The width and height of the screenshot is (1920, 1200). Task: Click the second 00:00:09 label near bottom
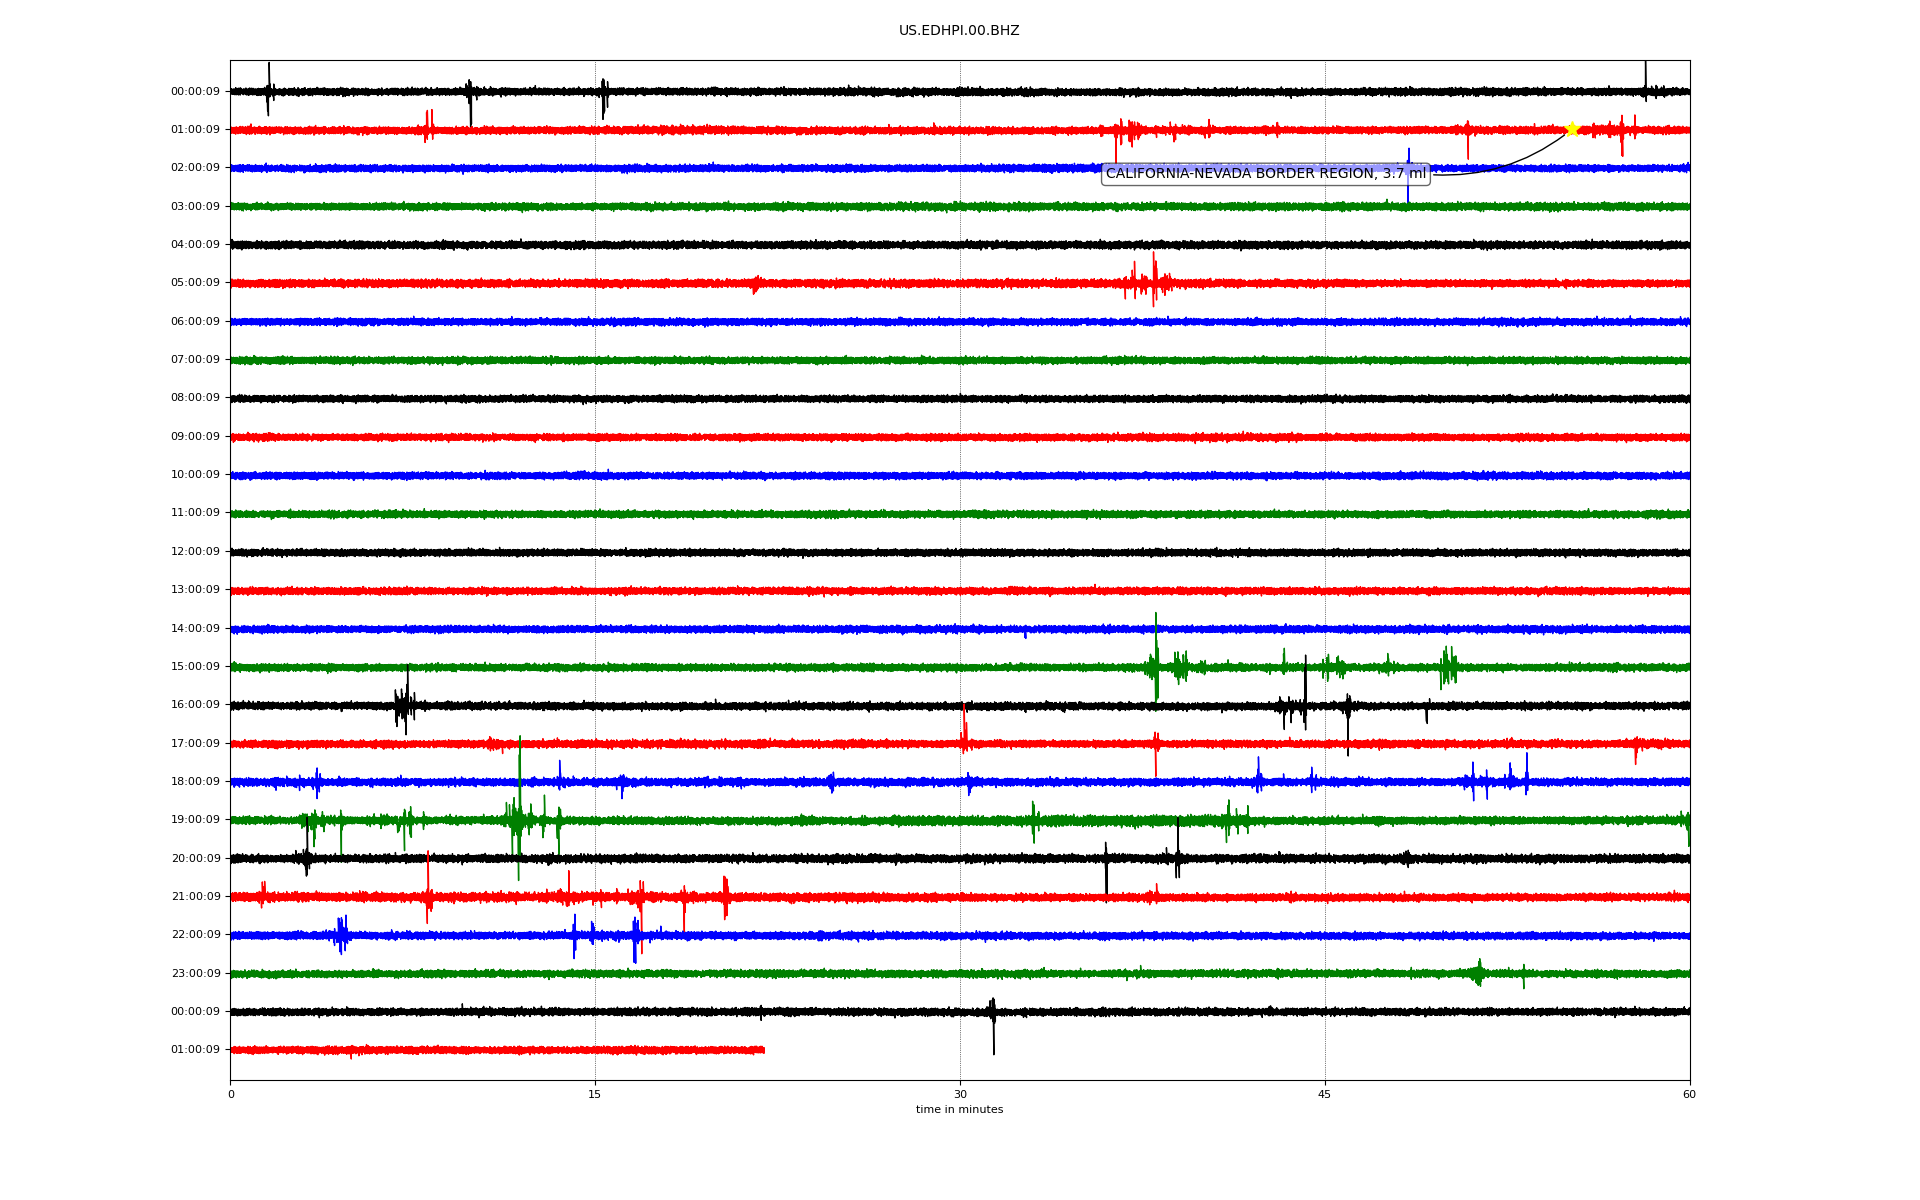[x=195, y=1012]
